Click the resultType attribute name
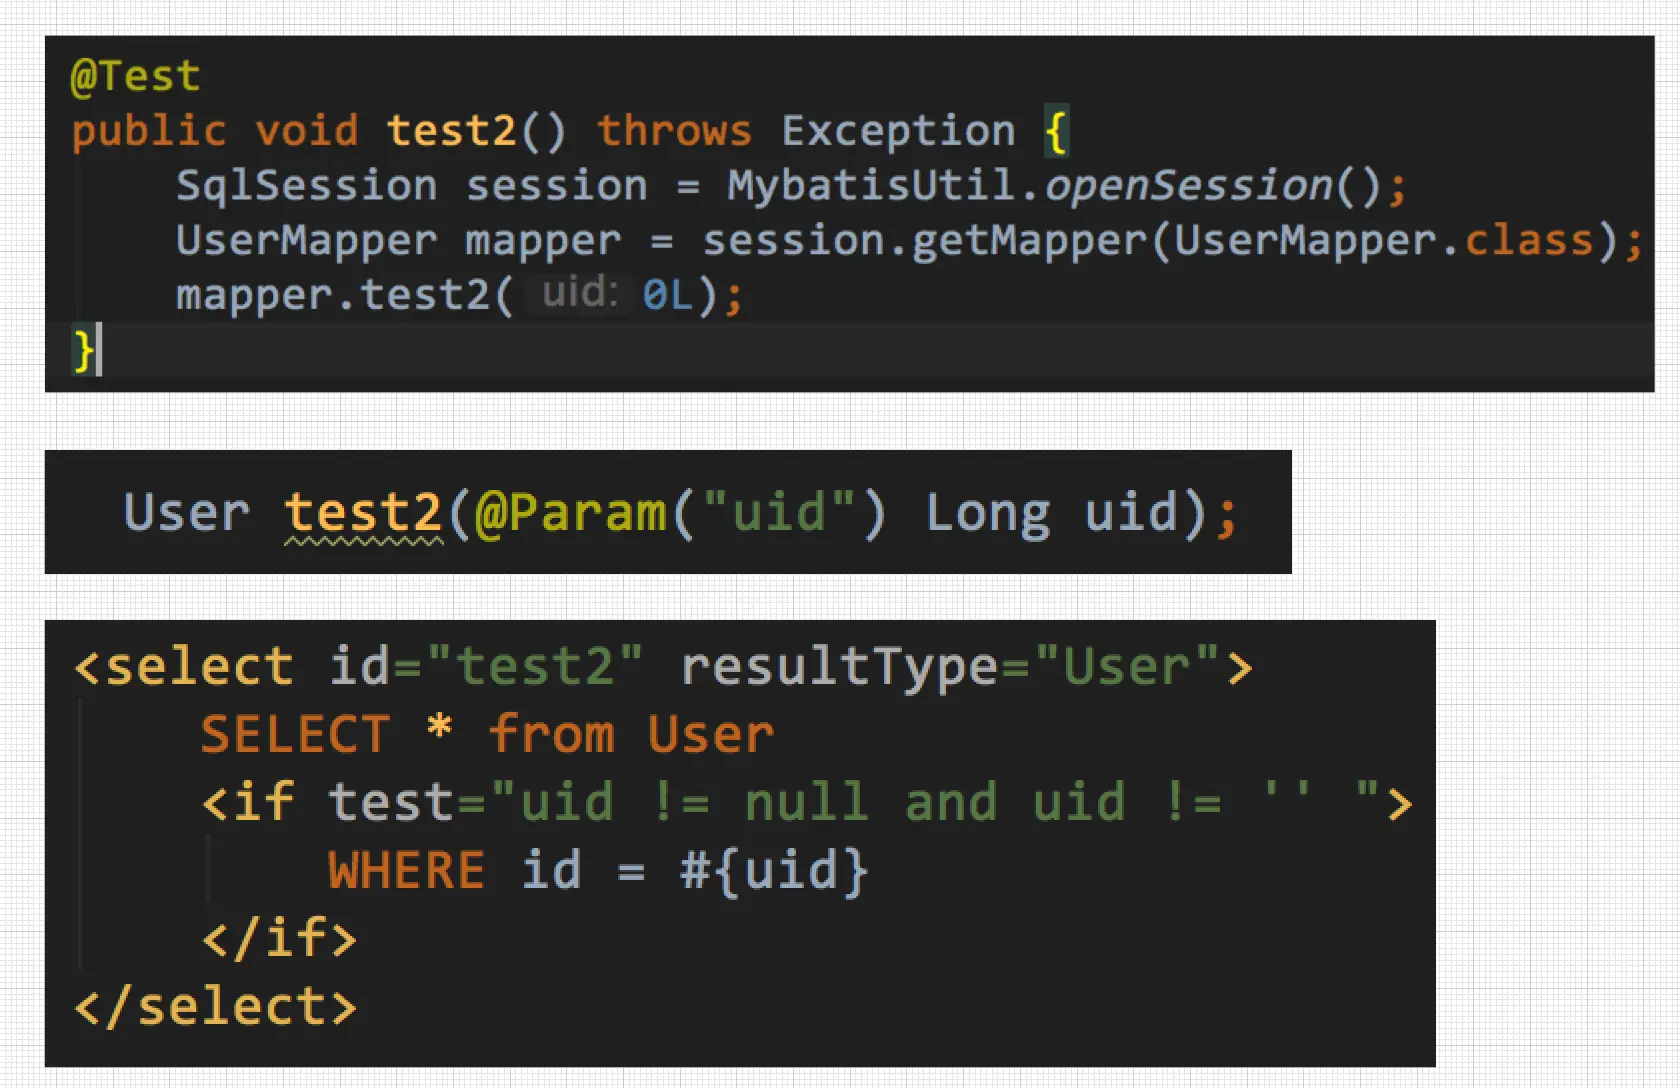Screen dimensions: 1680x1088 pos(840,666)
